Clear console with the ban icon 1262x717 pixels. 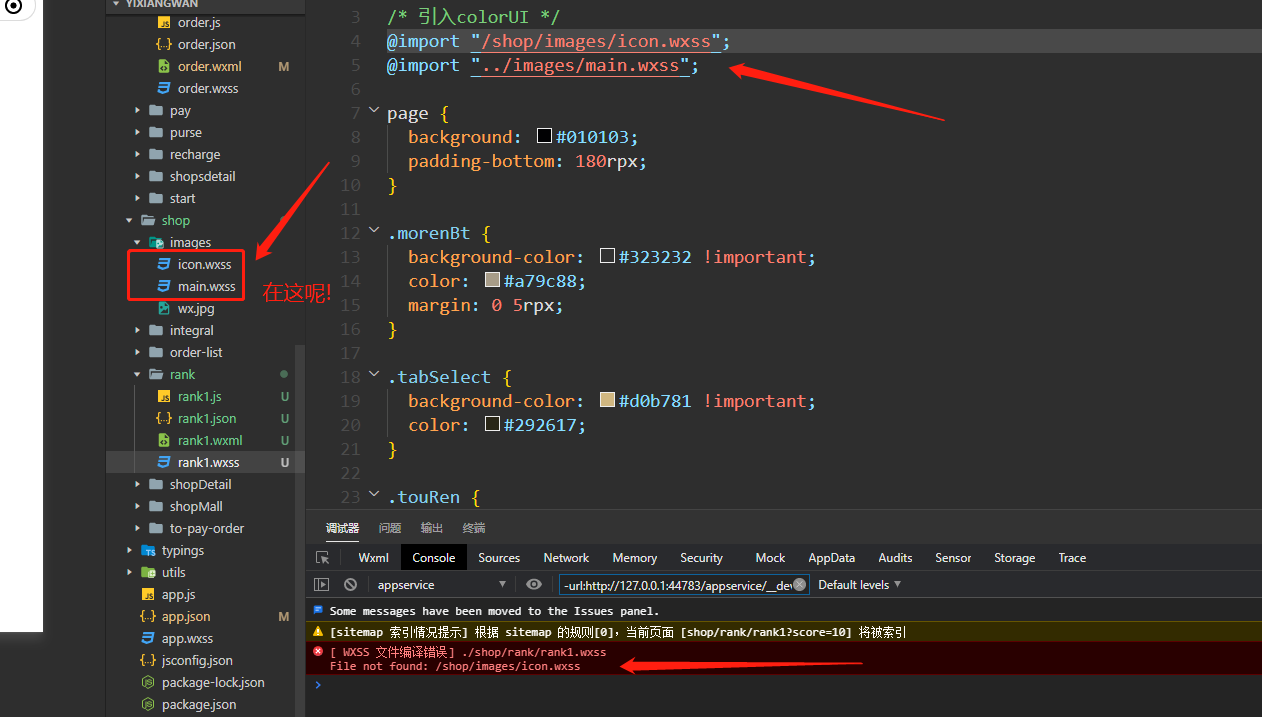point(350,584)
